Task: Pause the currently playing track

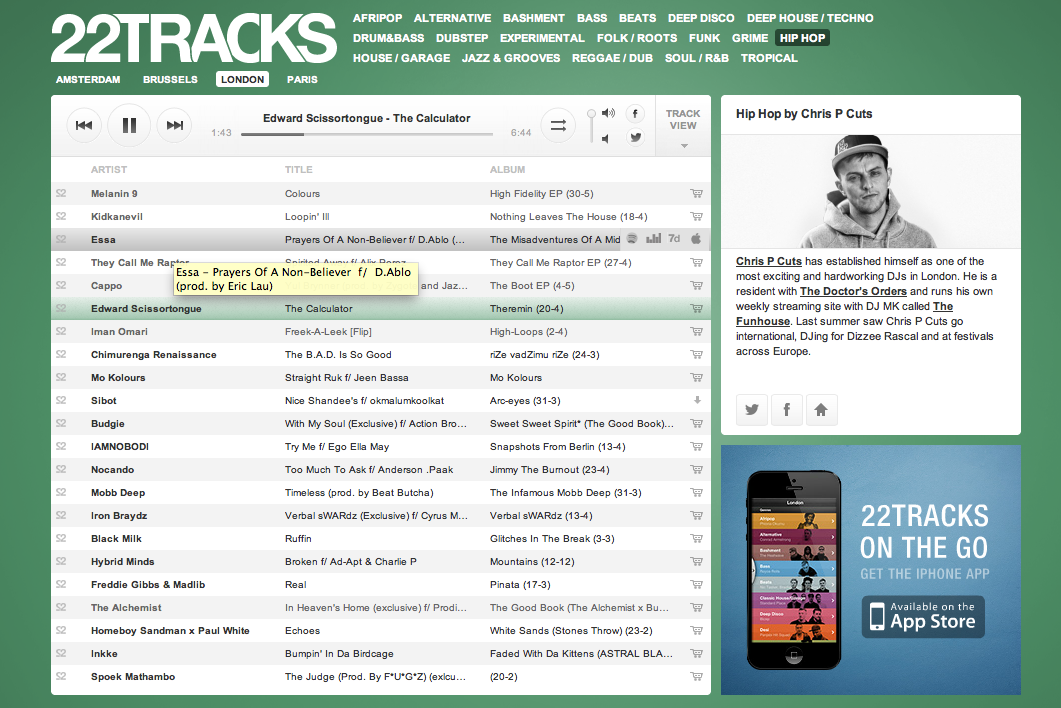Action: 129,125
